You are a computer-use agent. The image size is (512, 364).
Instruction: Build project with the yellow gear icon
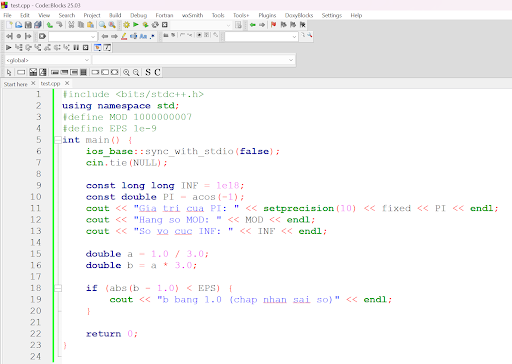click(x=126, y=25)
